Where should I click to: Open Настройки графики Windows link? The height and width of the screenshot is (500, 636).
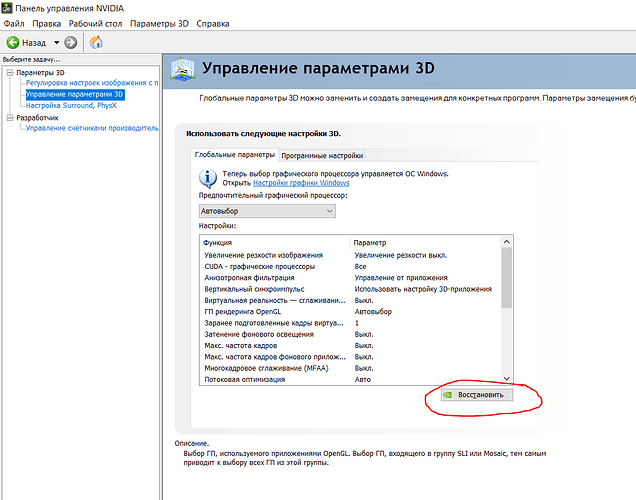tap(301, 183)
